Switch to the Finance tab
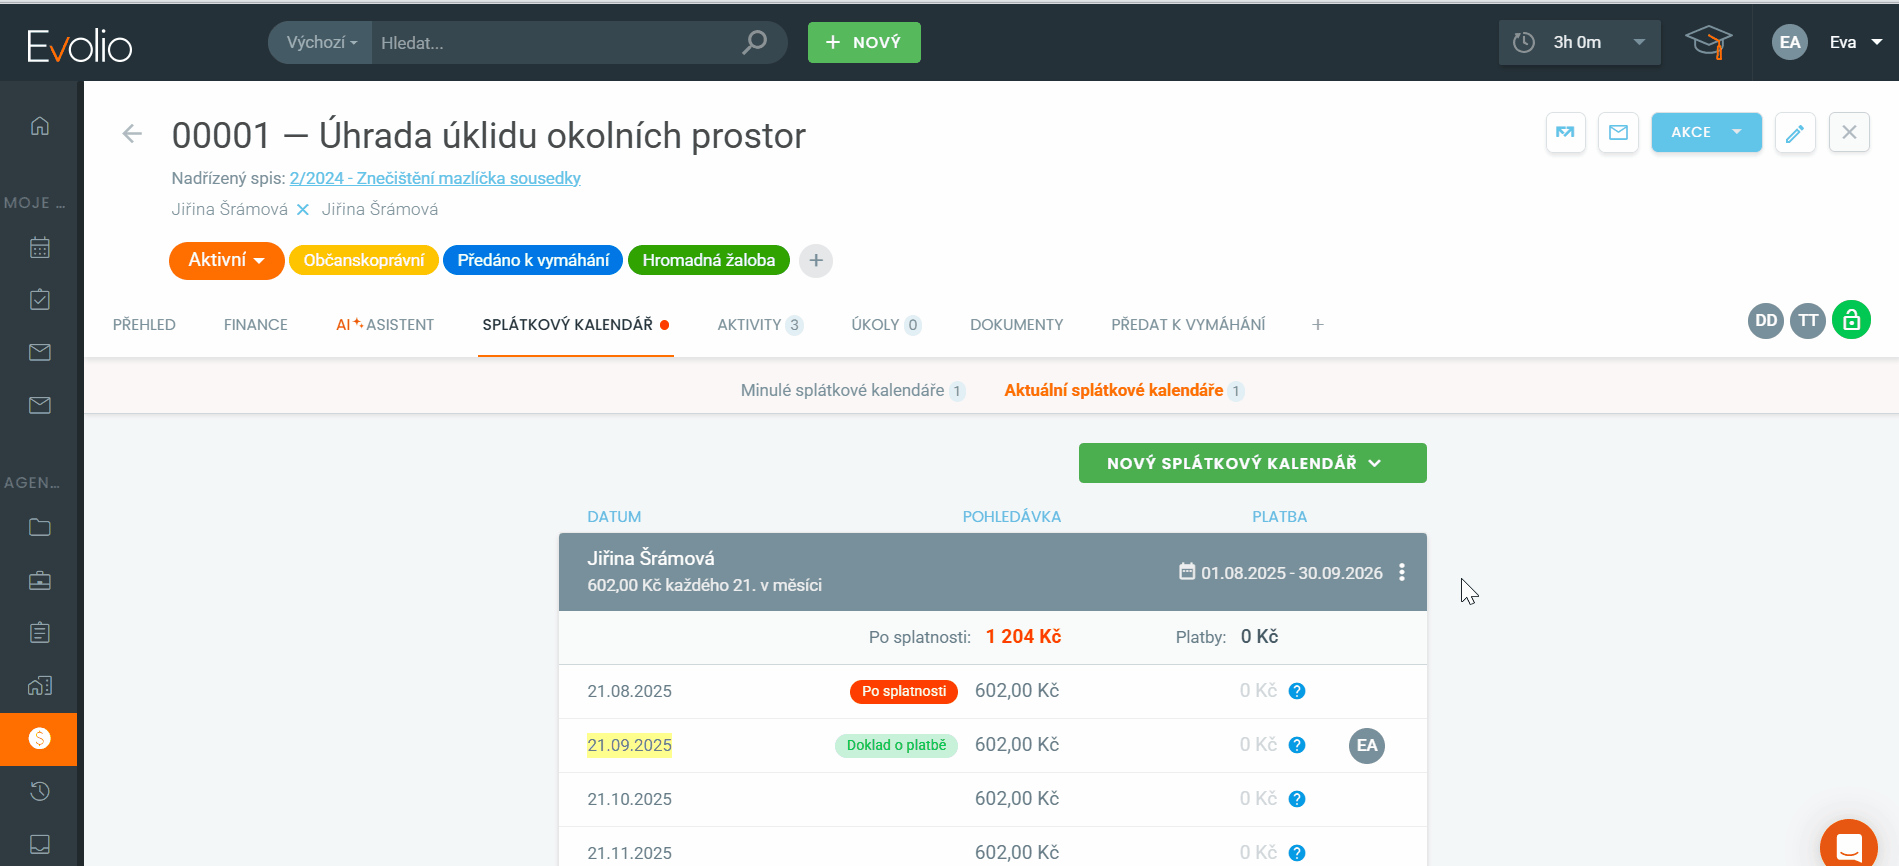 [255, 325]
